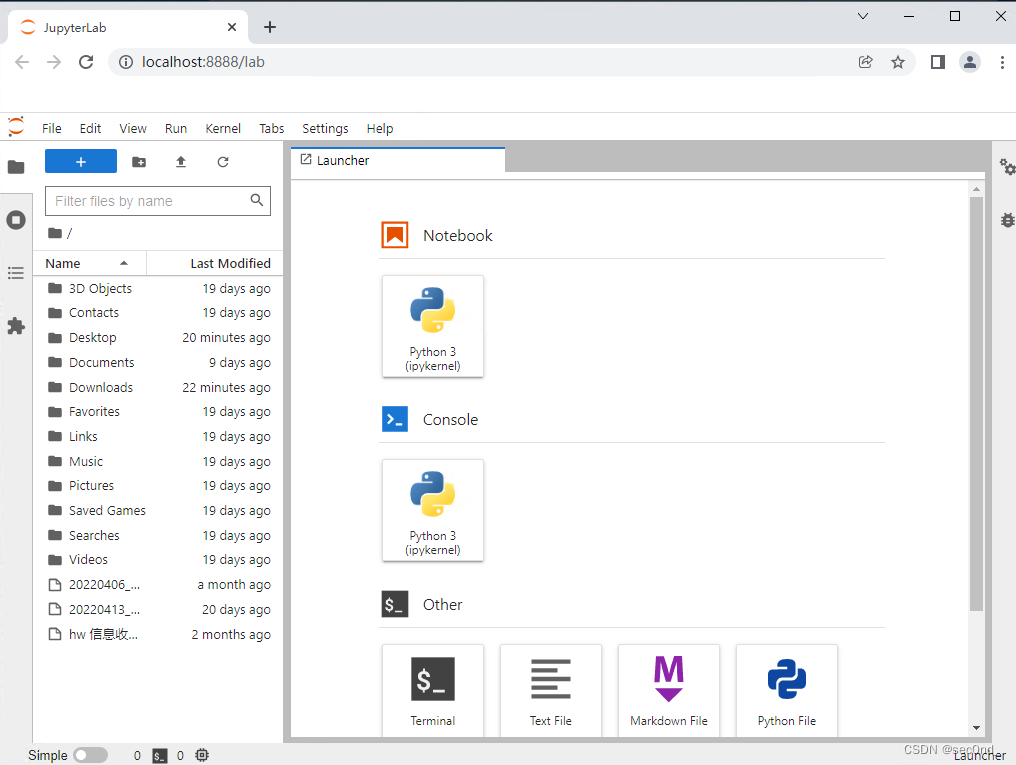
Task: Create a new Text File
Action: point(551,691)
